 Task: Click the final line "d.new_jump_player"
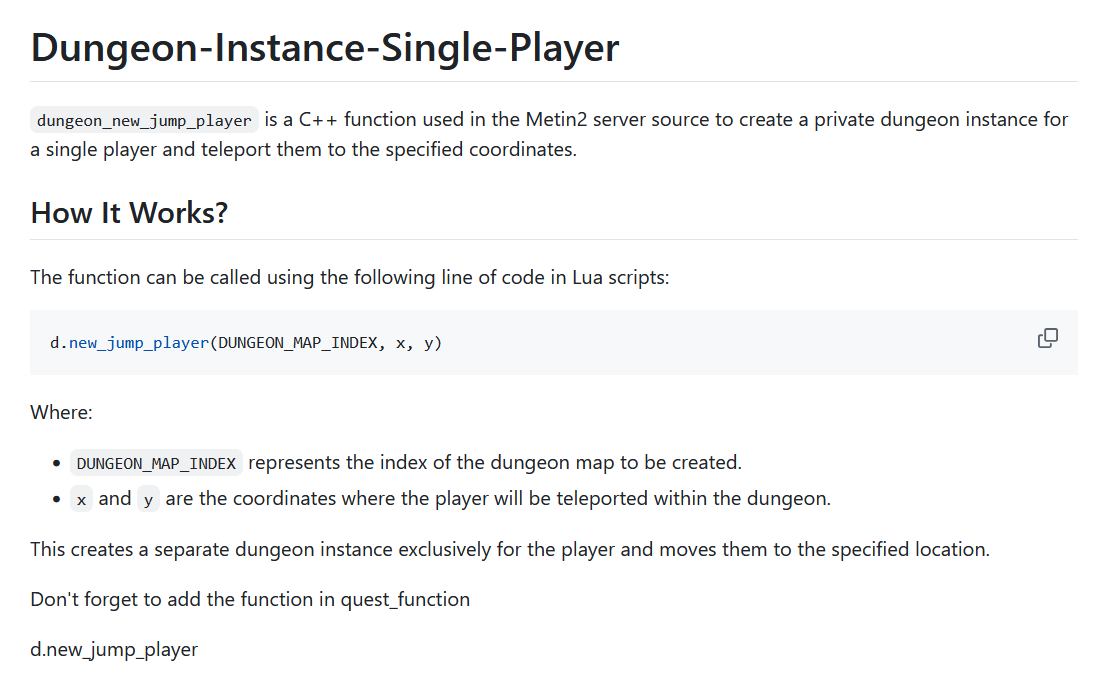pyautogui.click(x=114, y=649)
